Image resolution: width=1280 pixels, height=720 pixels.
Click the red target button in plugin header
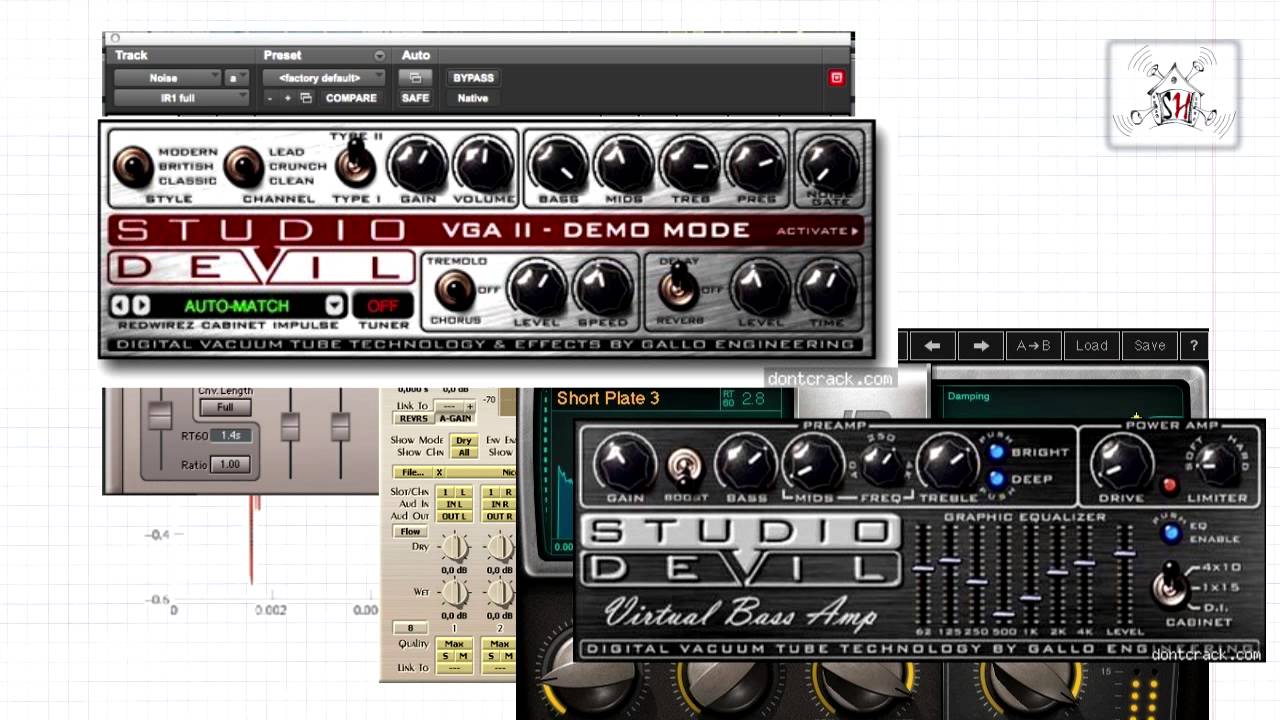click(837, 78)
